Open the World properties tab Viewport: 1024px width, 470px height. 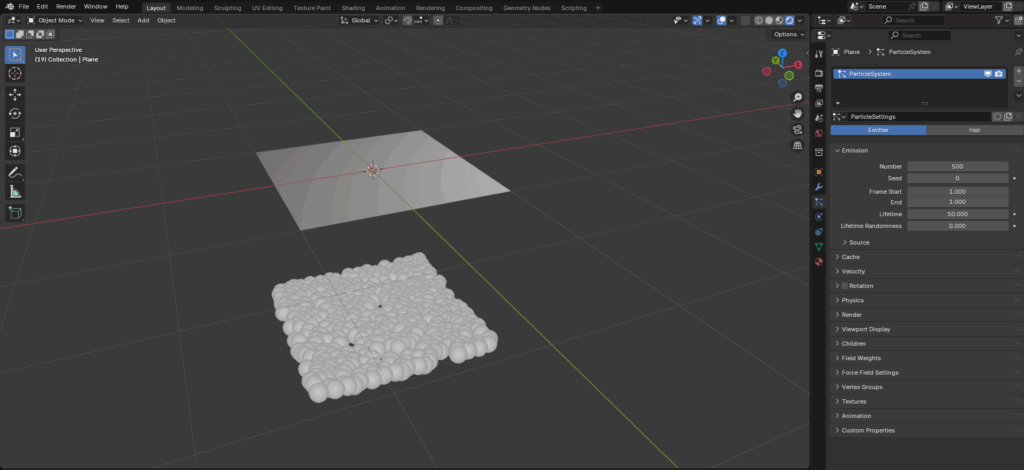(819, 133)
